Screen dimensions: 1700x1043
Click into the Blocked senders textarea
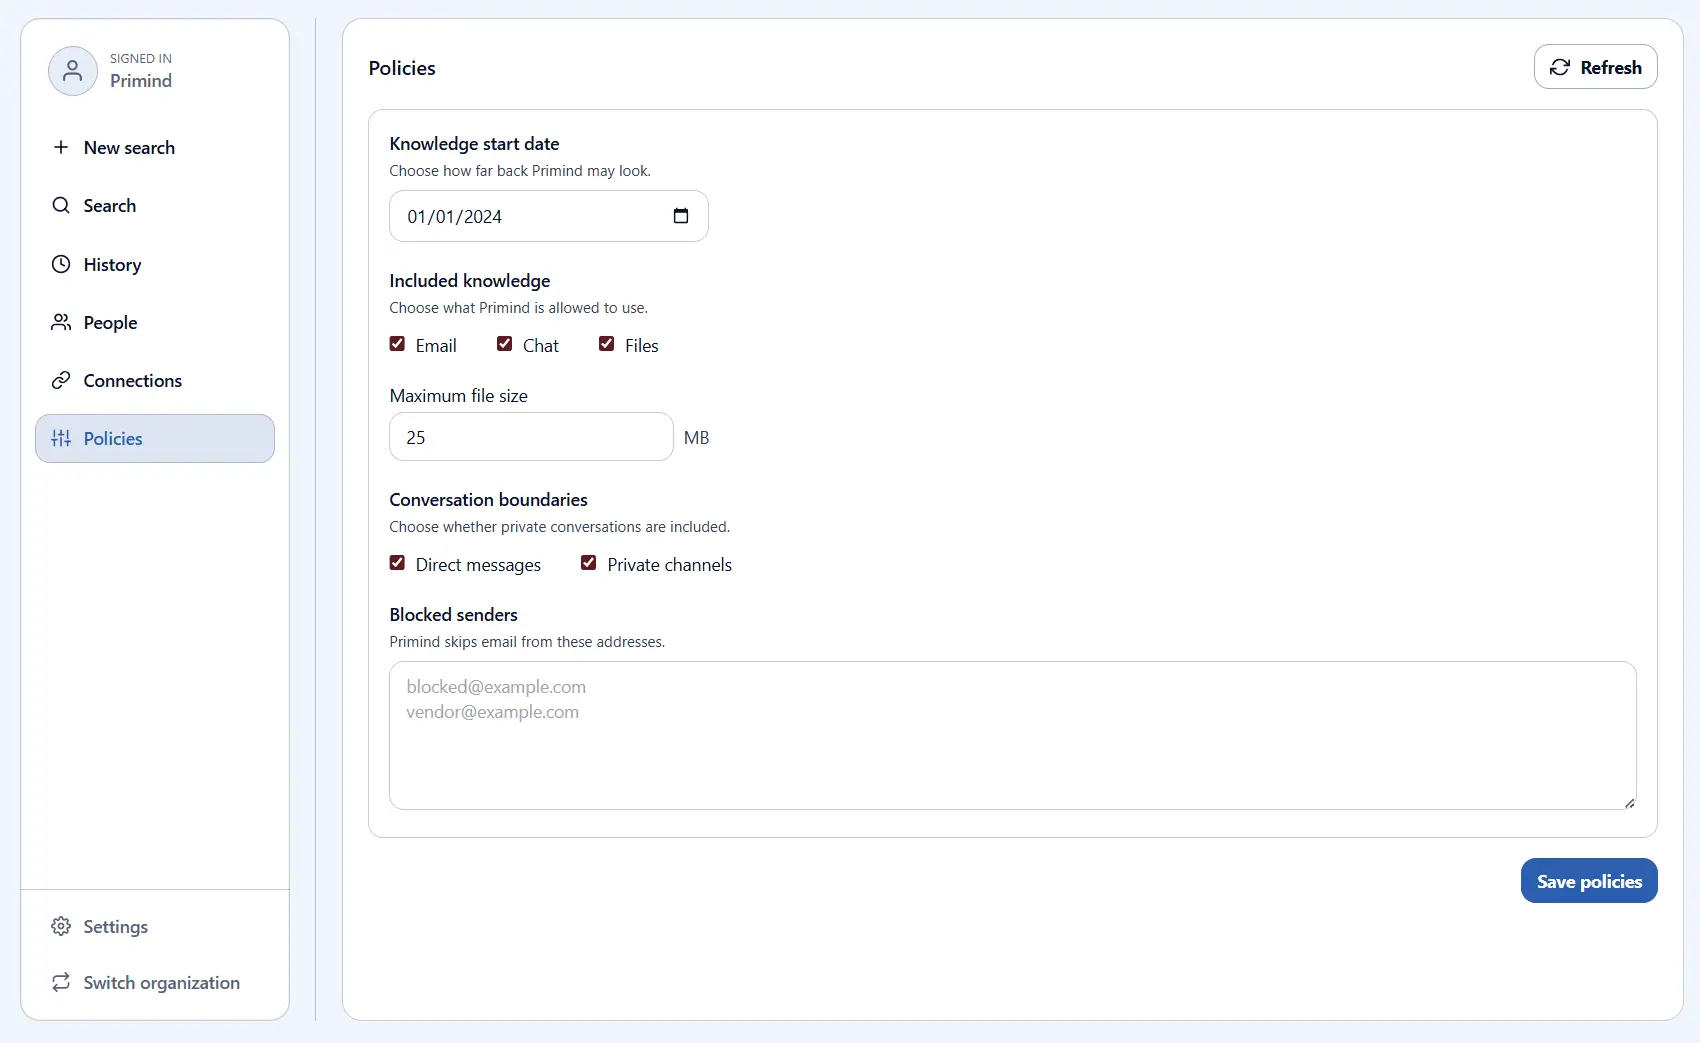pos(1012,735)
